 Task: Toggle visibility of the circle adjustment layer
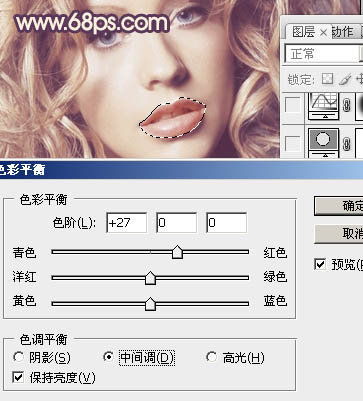[x=293, y=143]
